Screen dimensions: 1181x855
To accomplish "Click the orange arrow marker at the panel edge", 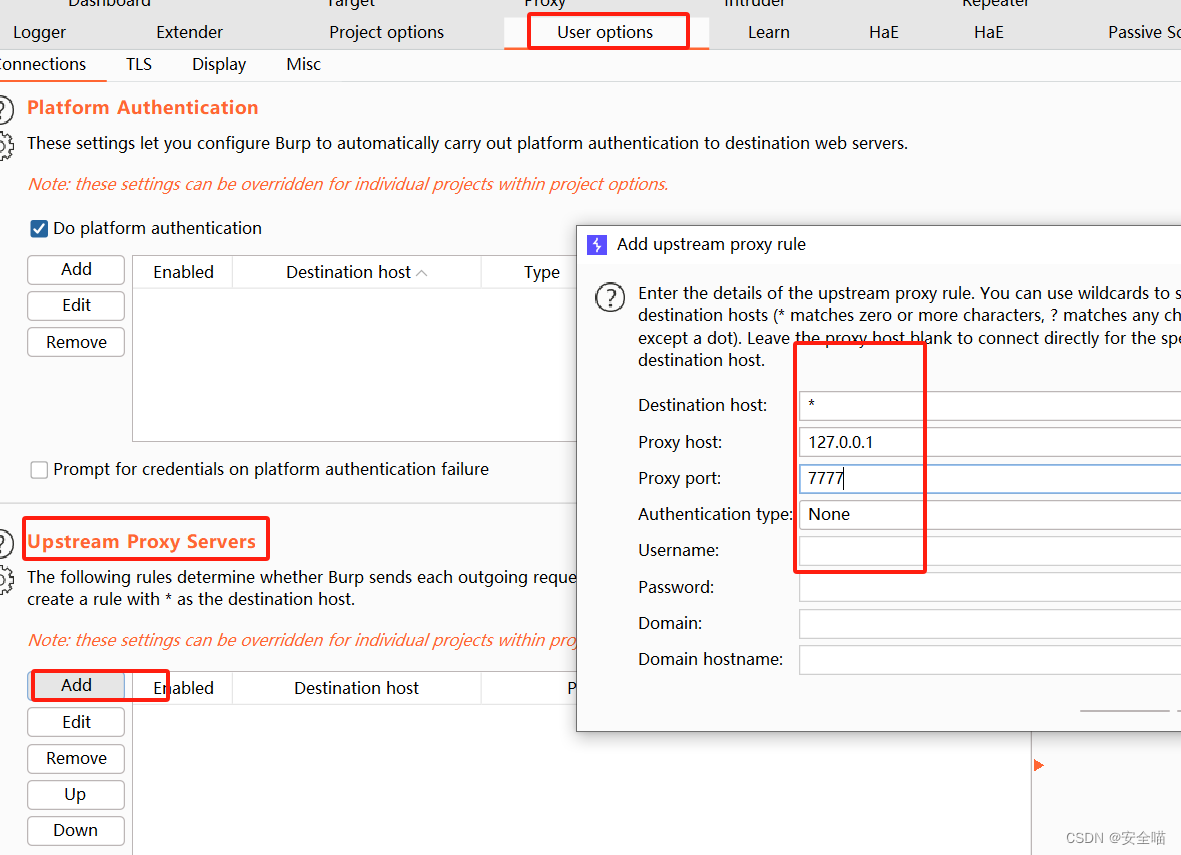I will click(x=1039, y=765).
